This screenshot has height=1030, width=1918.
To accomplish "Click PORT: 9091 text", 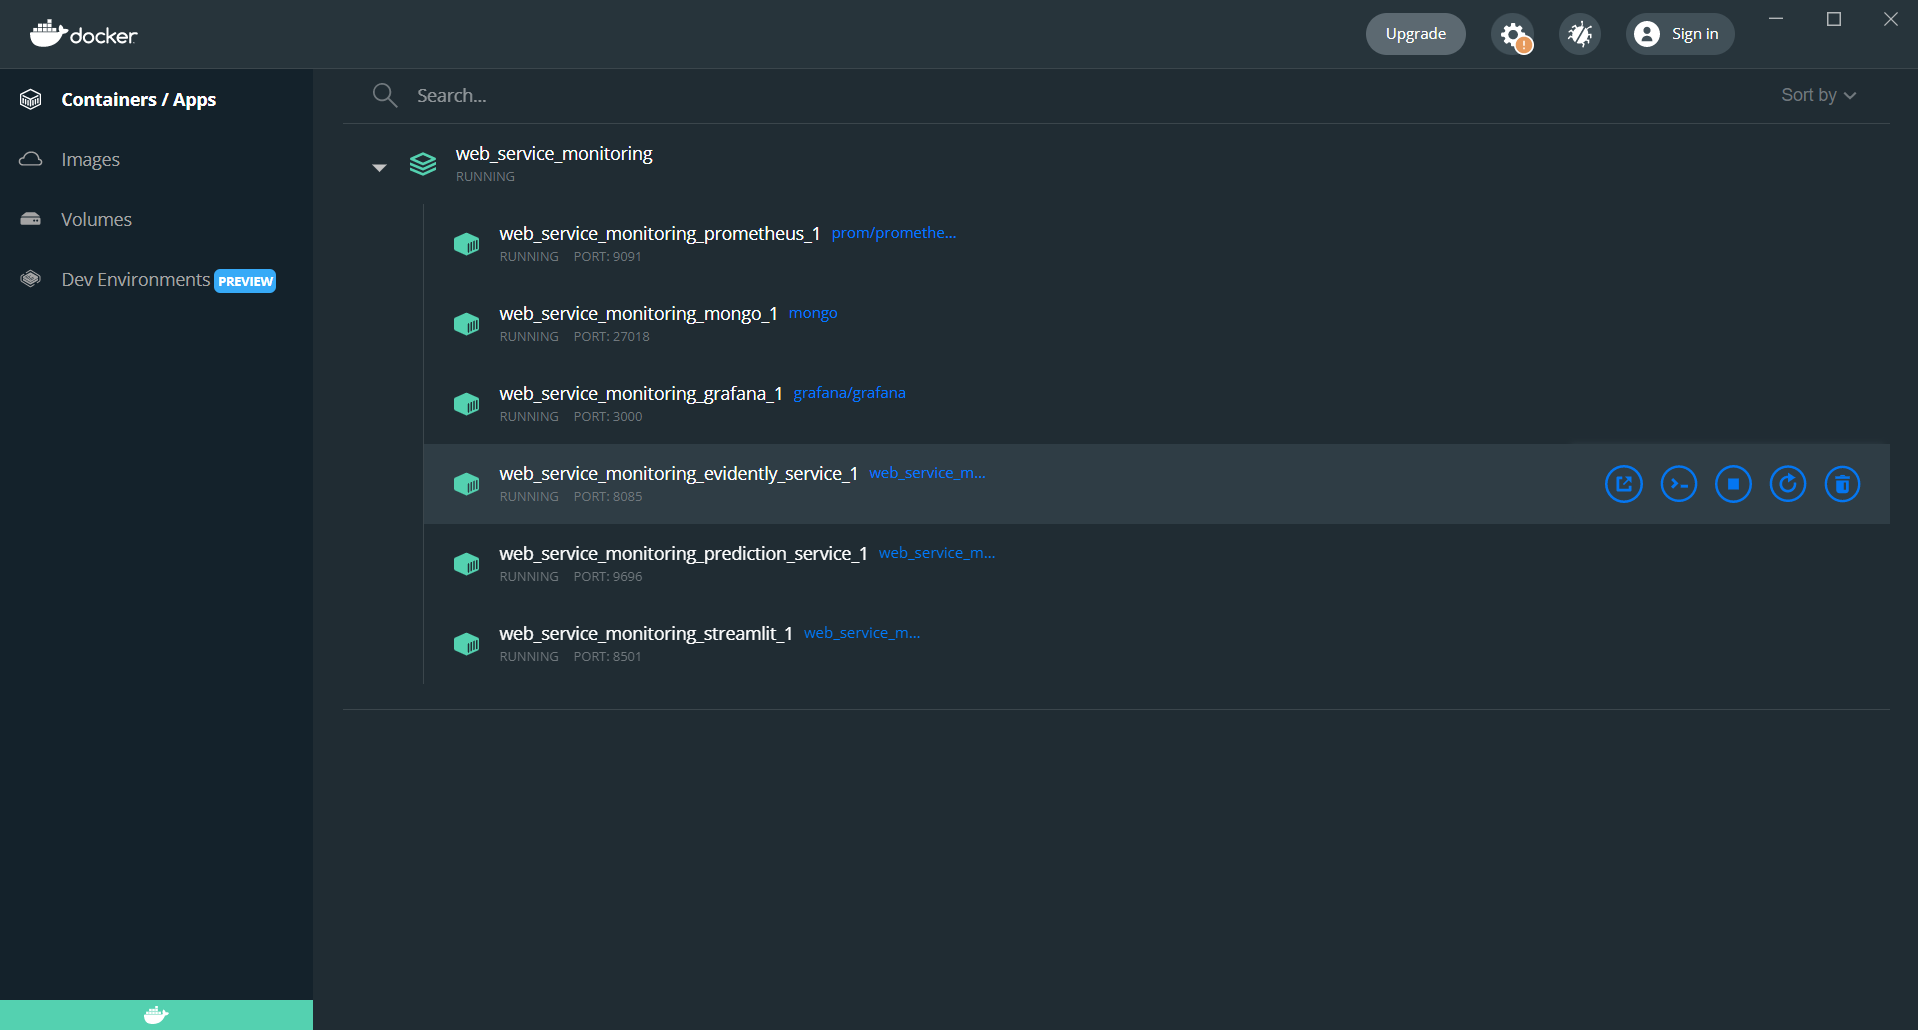I will 608,257.
